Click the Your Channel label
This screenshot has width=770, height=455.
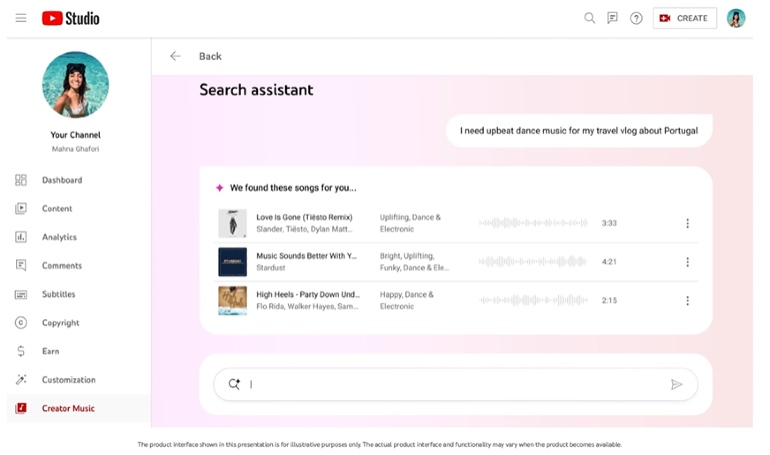coord(76,135)
